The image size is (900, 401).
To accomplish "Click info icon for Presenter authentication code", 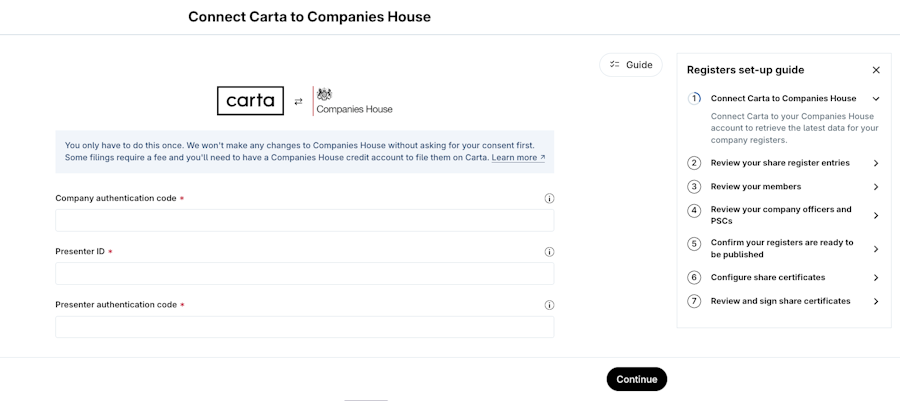I will [549, 305].
